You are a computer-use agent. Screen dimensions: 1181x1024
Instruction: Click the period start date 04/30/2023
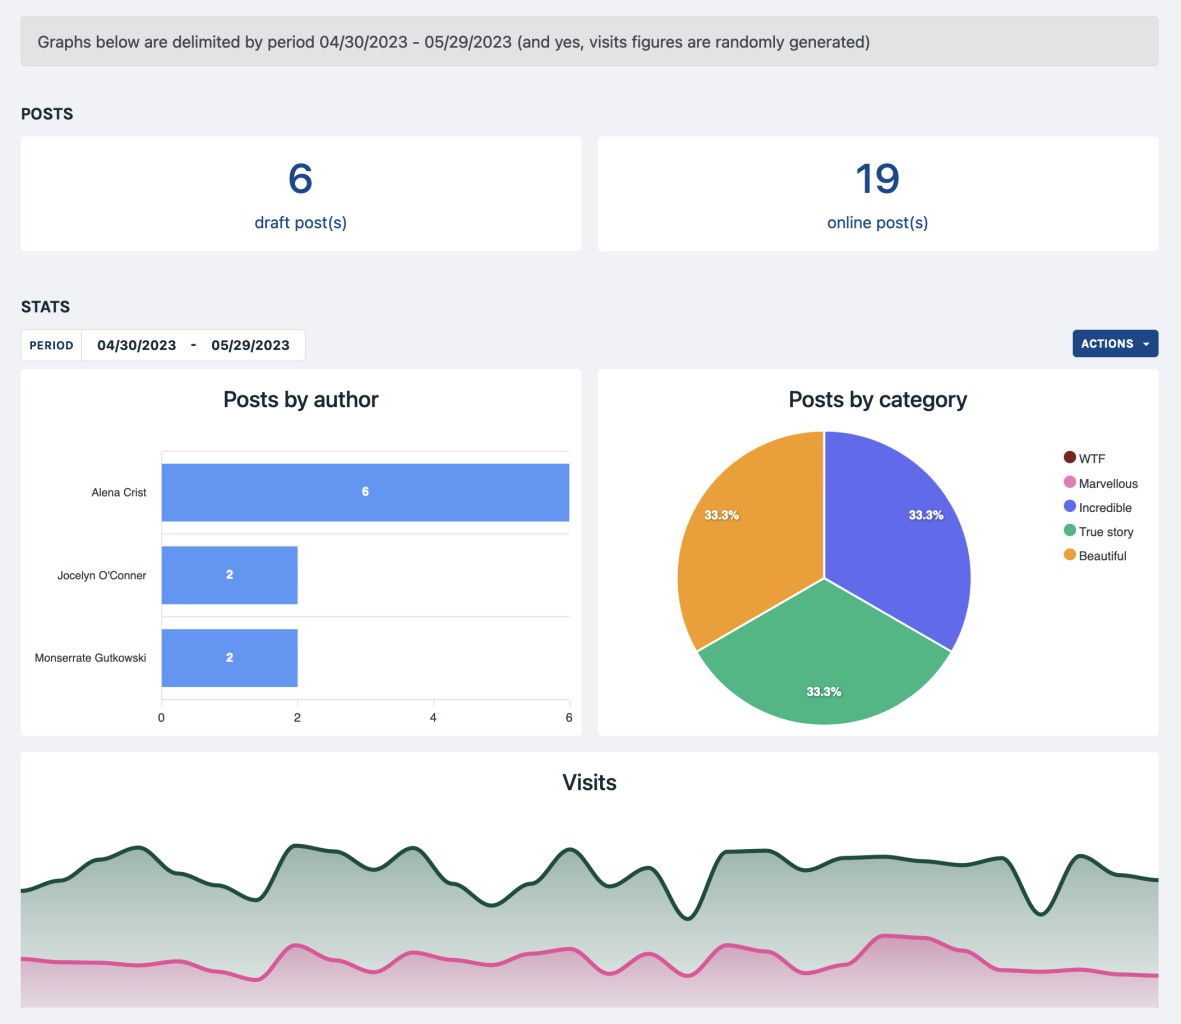tap(136, 345)
